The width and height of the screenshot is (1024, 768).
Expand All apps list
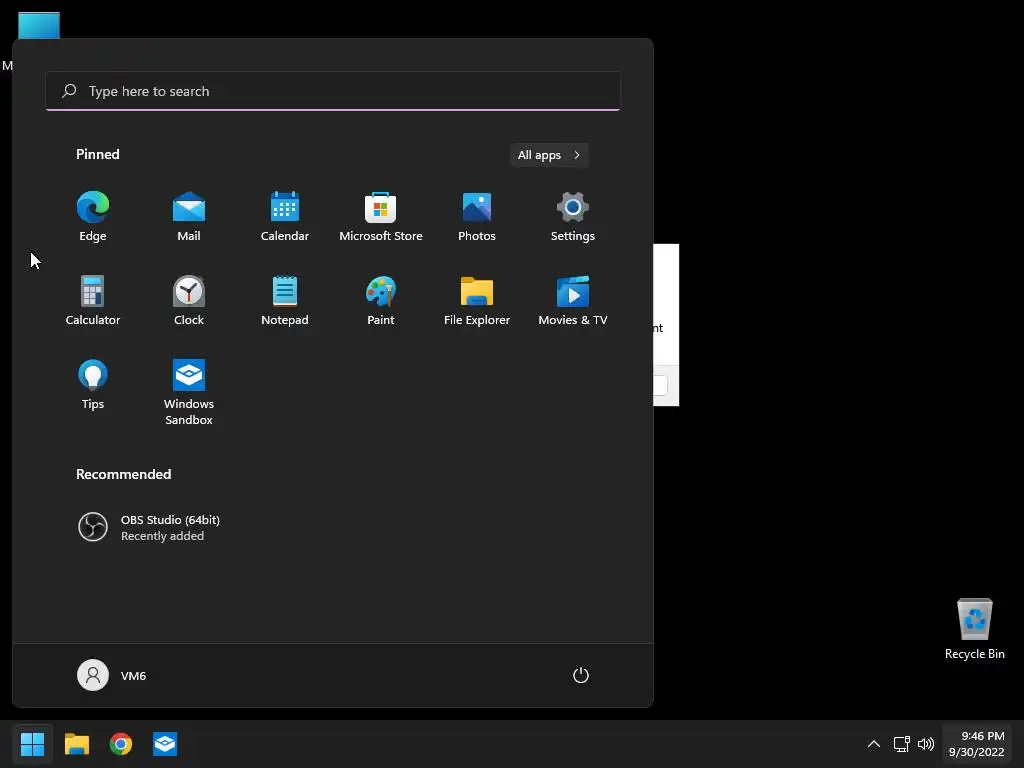coord(549,155)
